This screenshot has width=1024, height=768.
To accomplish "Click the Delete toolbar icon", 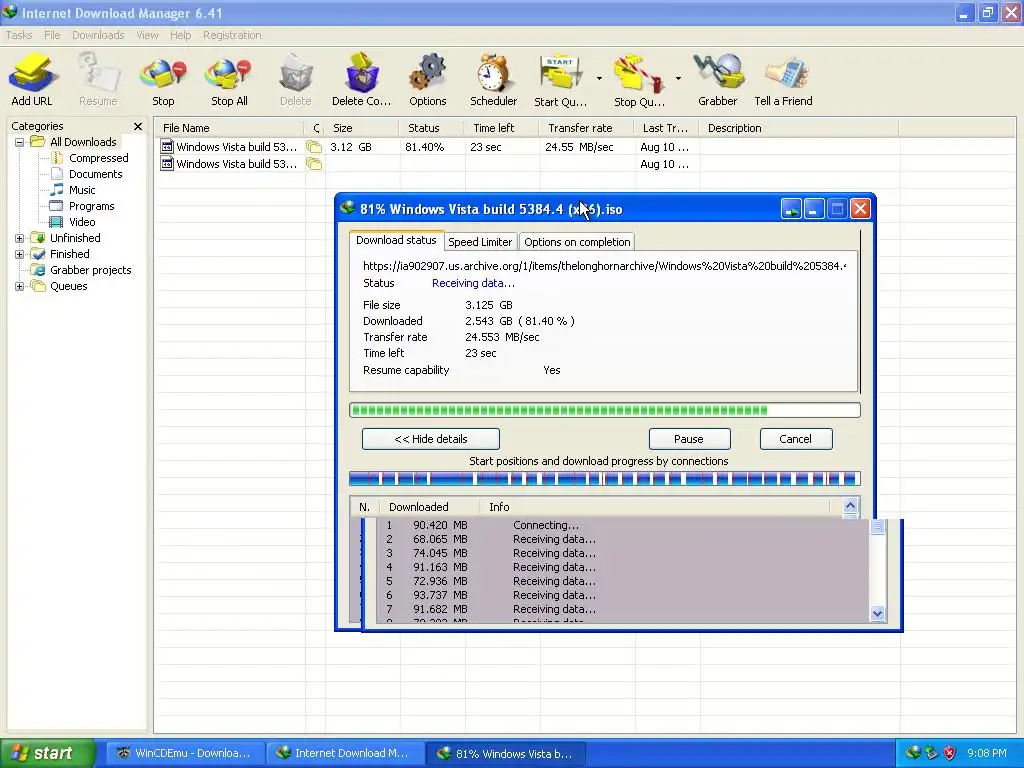I will point(295,80).
